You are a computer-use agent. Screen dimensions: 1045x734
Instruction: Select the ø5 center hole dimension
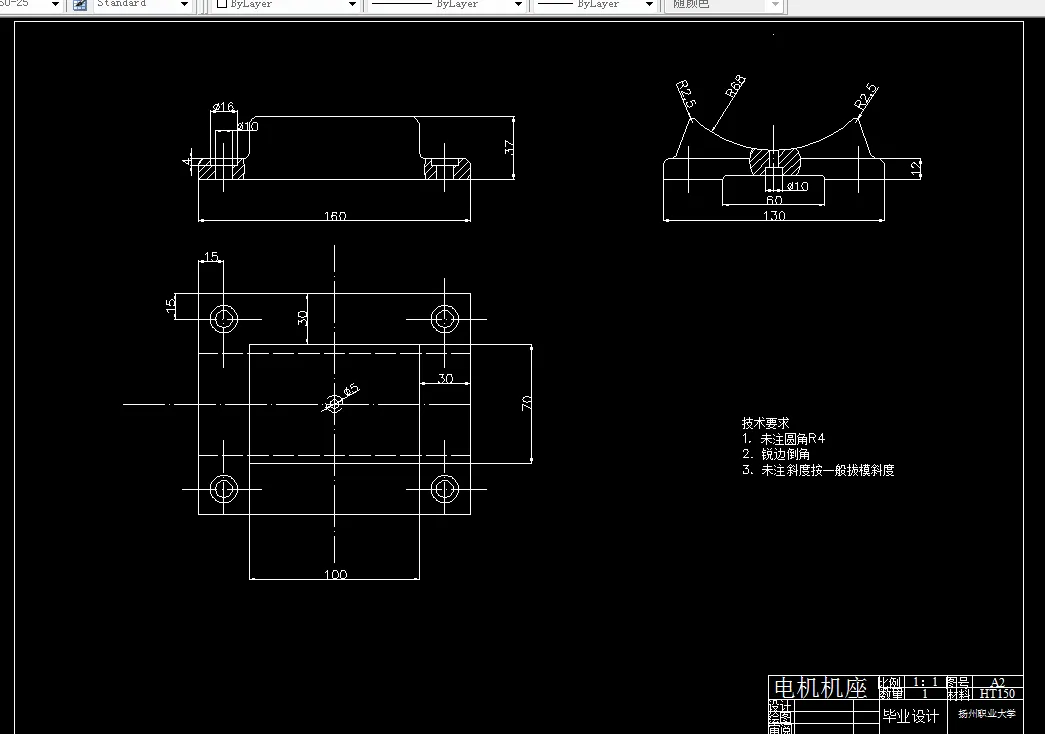pyautogui.click(x=351, y=390)
